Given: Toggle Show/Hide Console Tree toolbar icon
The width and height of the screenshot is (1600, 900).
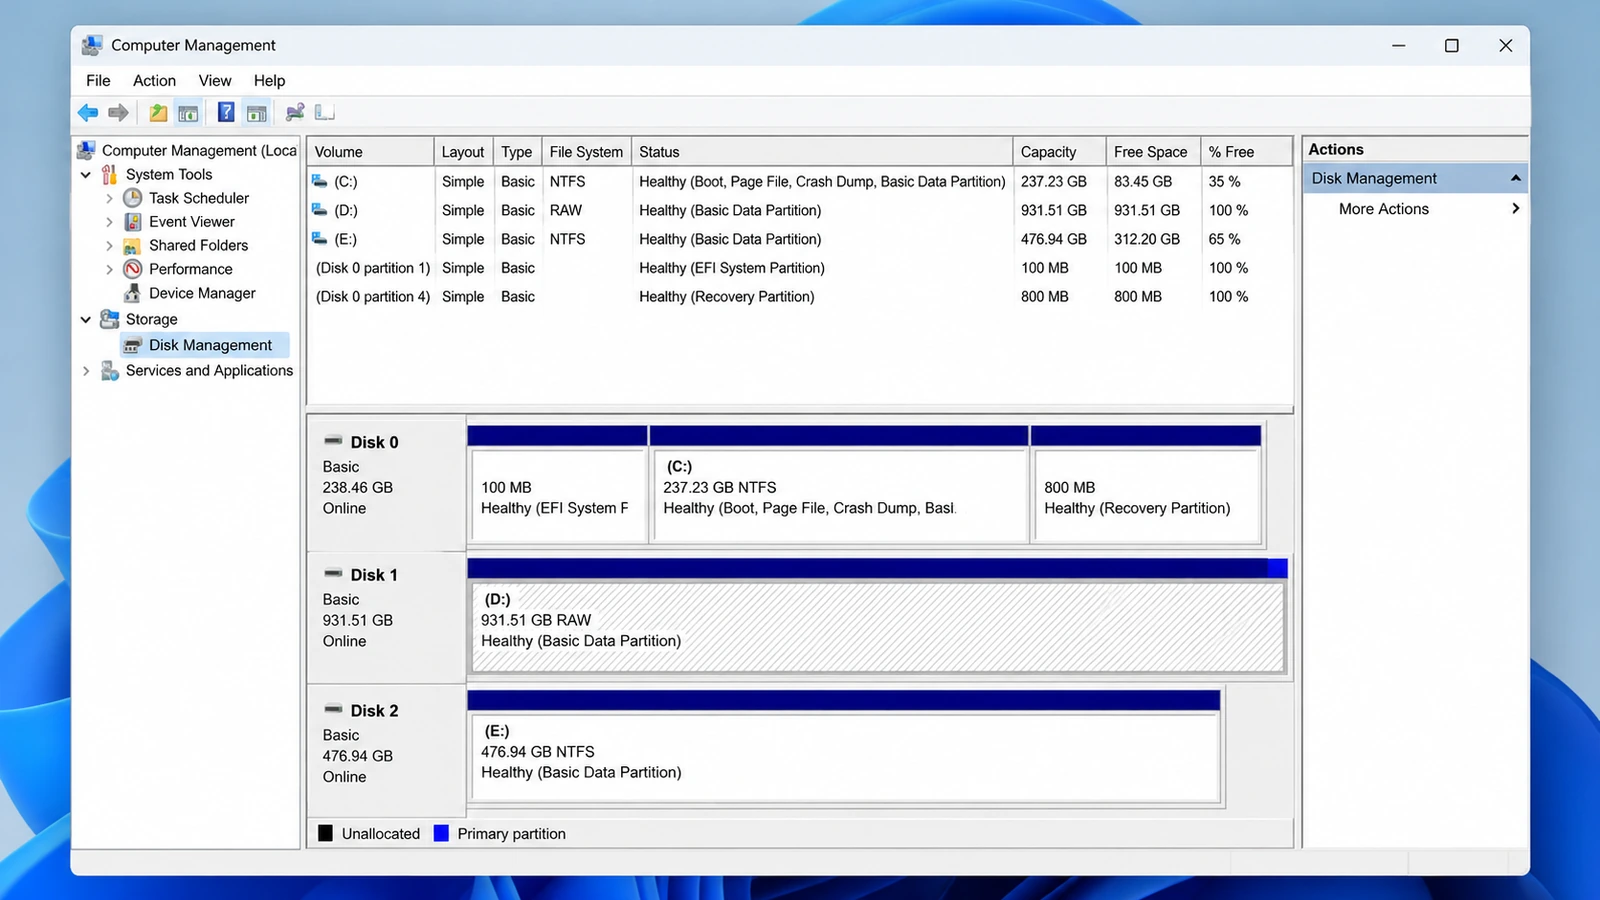Looking at the screenshot, I should tap(188, 113).
